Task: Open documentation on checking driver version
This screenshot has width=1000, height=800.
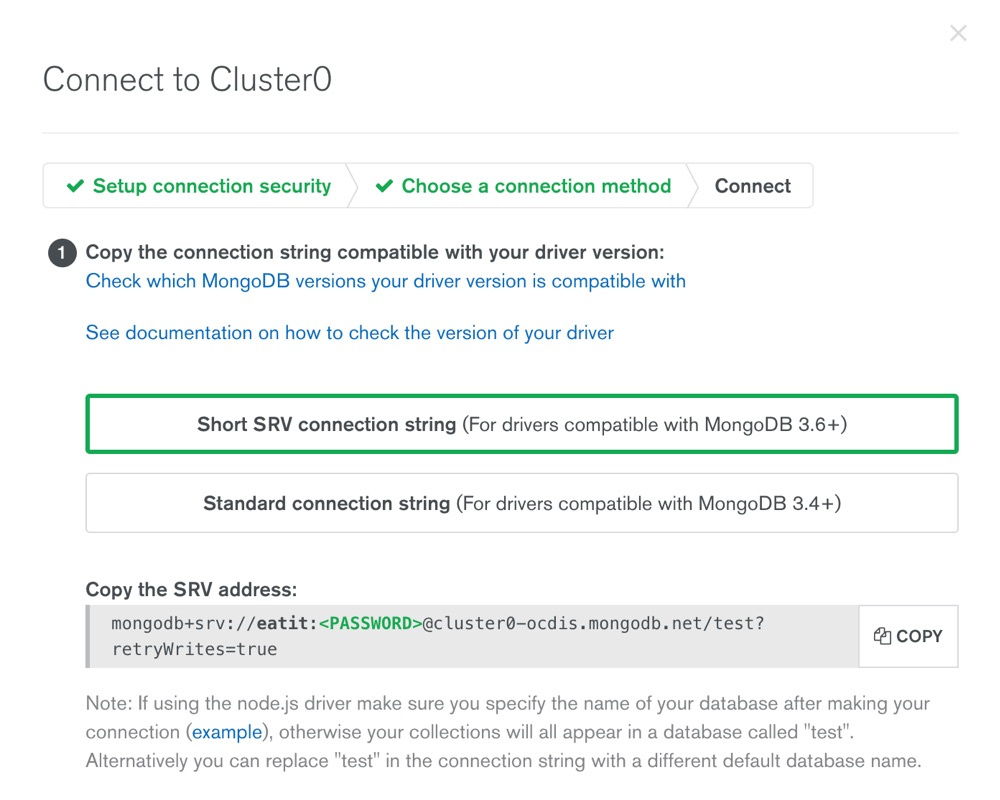Action: tap(348, 333)
